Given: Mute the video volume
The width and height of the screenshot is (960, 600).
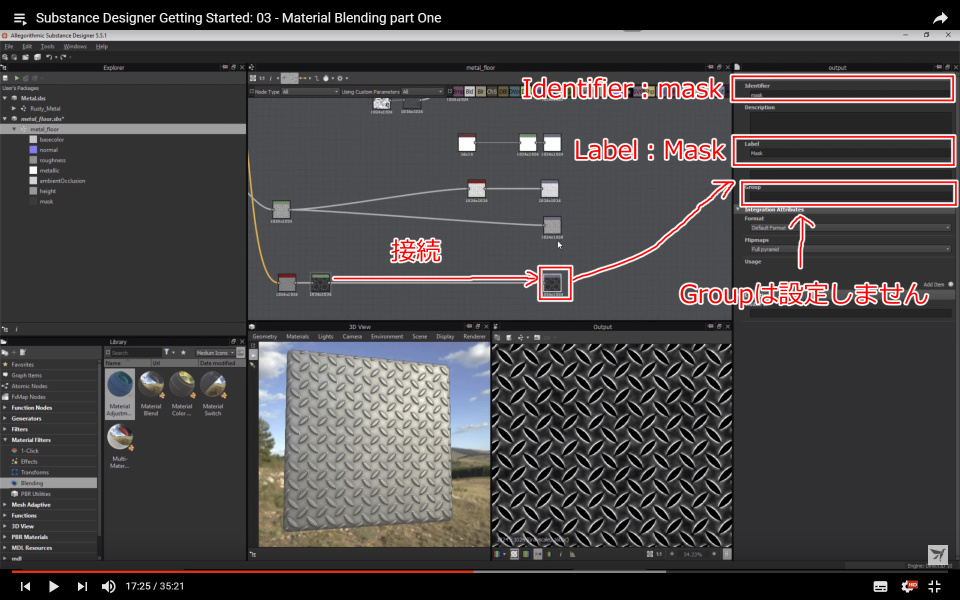Looking at the screenshot, I should point(108,587).
